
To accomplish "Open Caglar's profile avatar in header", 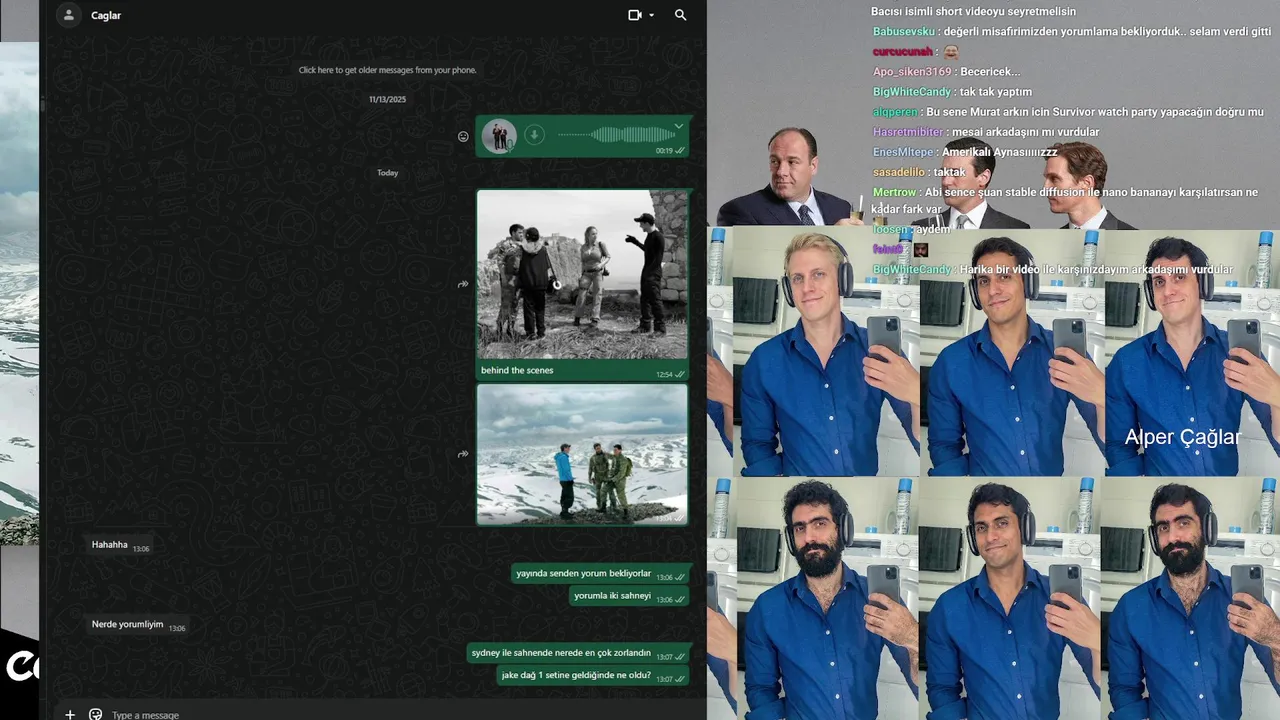I will (68, 15).
